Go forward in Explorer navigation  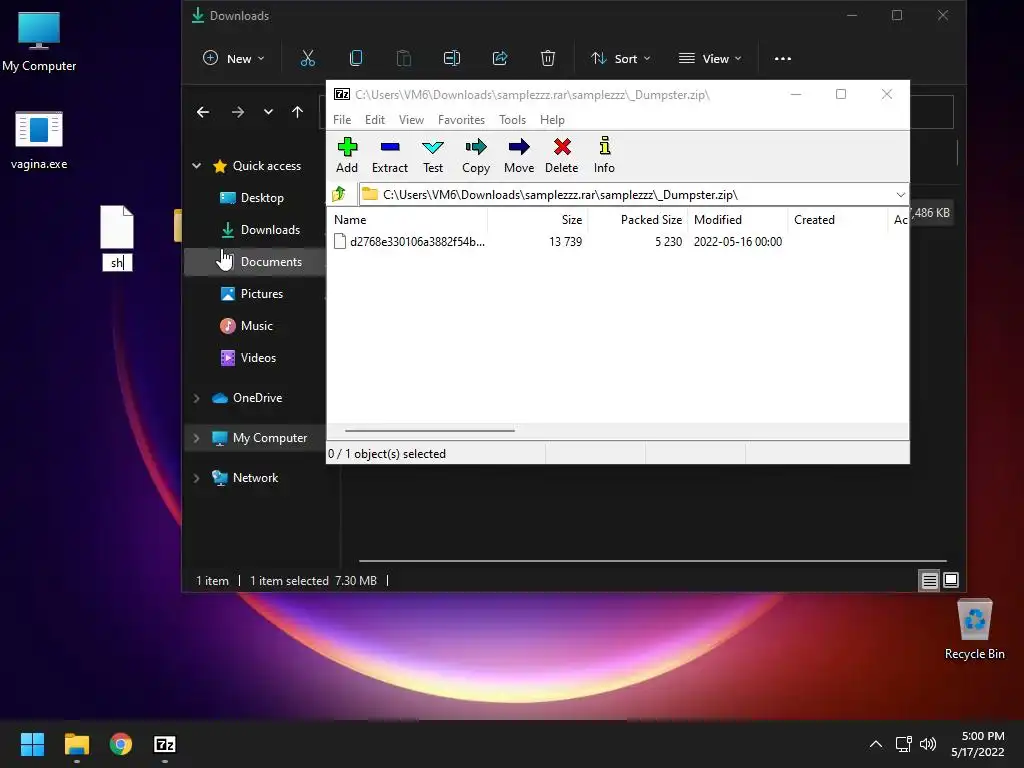[238, 112]
